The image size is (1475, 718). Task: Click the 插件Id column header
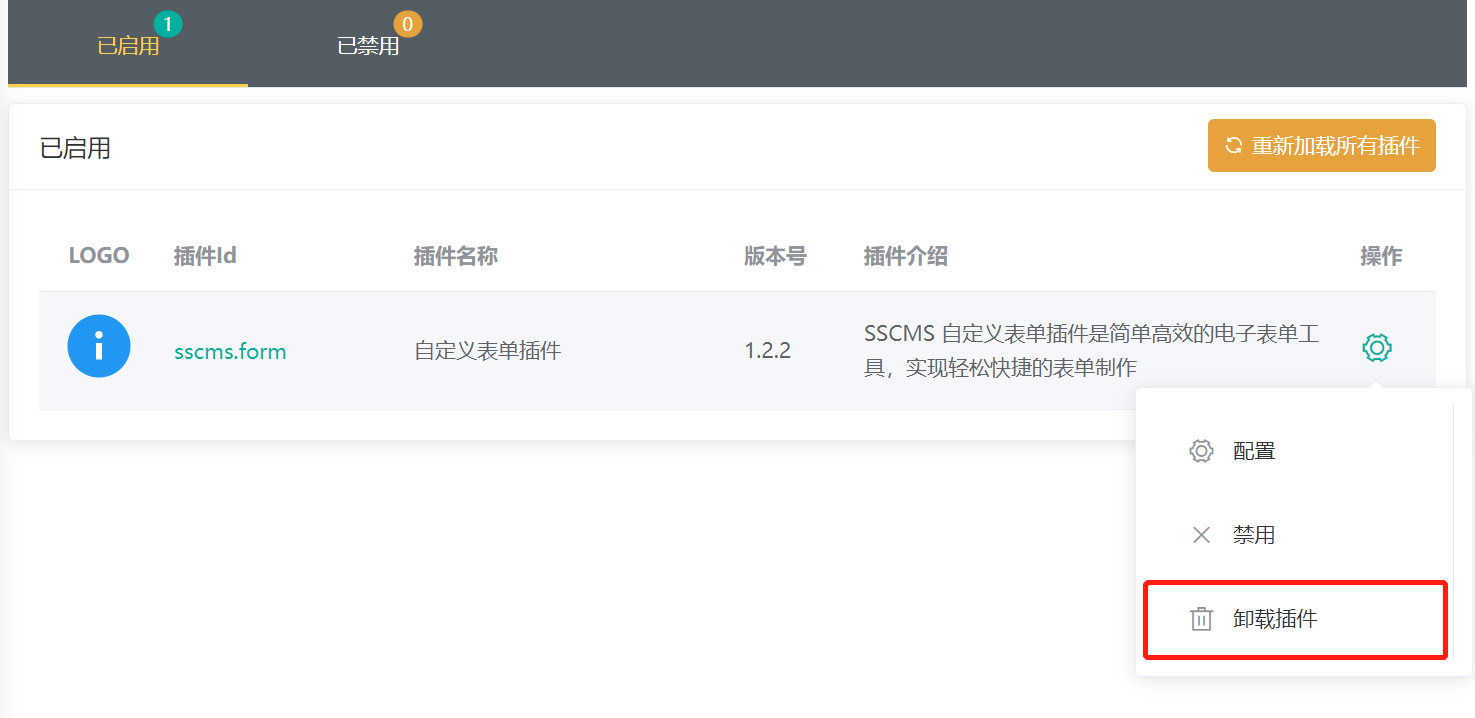pos(205,256)
